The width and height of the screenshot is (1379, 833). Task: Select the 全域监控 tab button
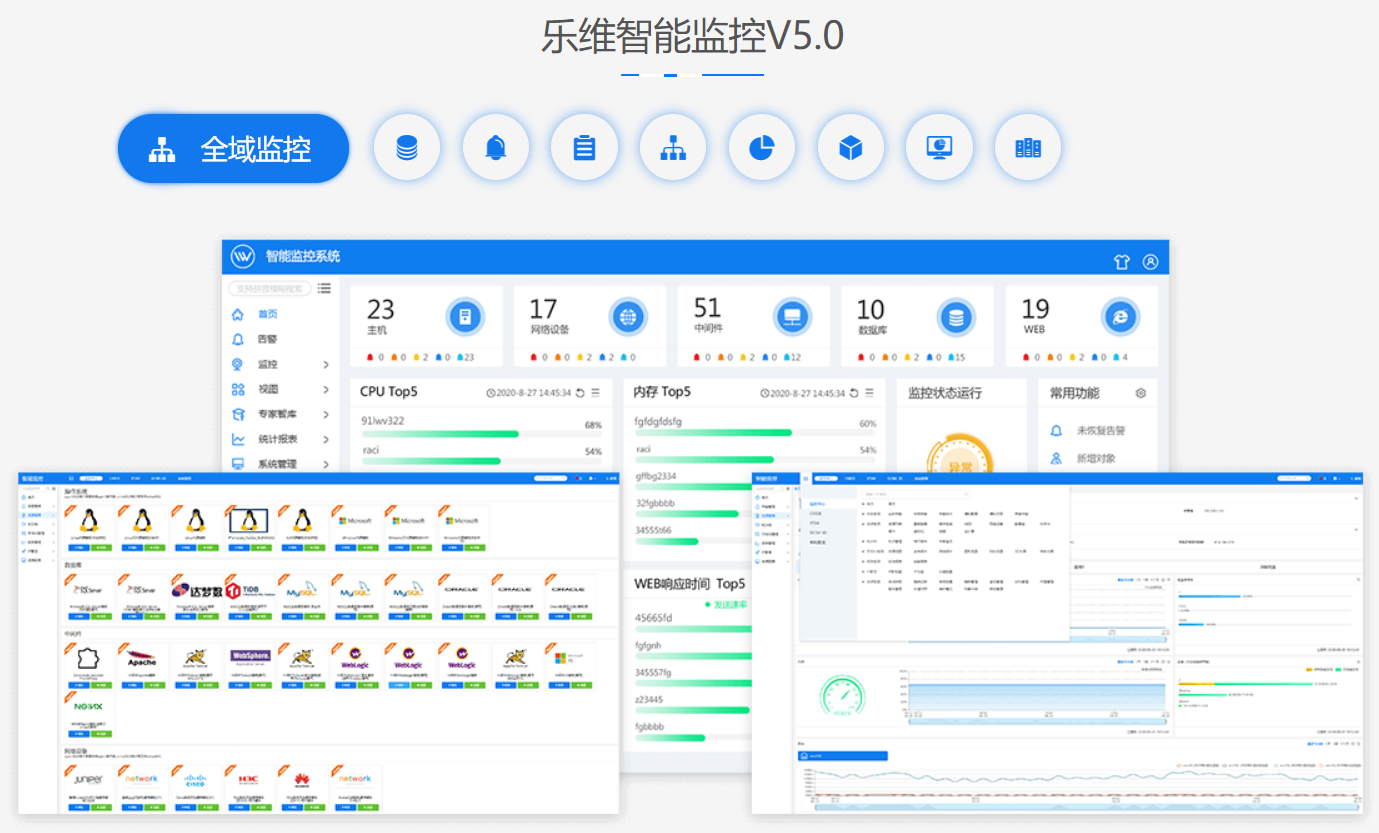point(233,149)
